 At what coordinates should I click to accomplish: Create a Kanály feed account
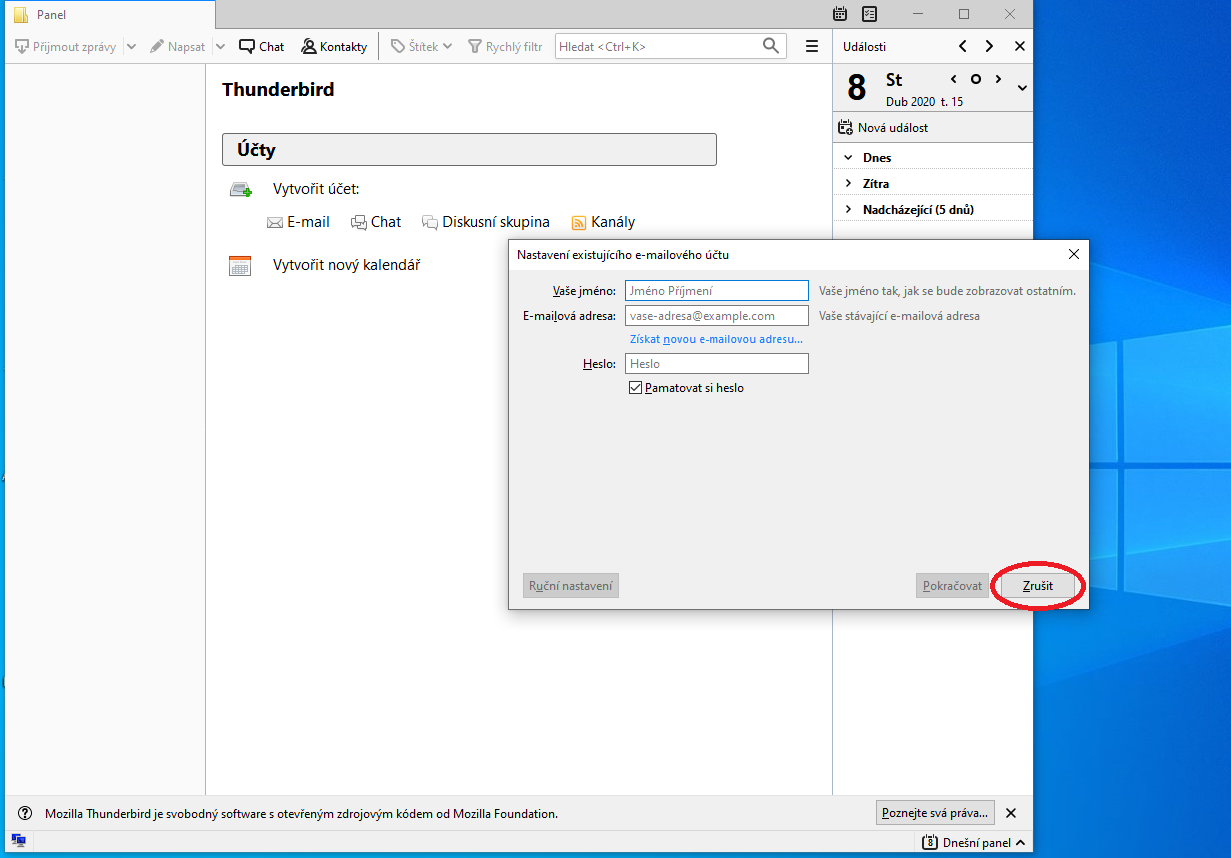(603, 223)
